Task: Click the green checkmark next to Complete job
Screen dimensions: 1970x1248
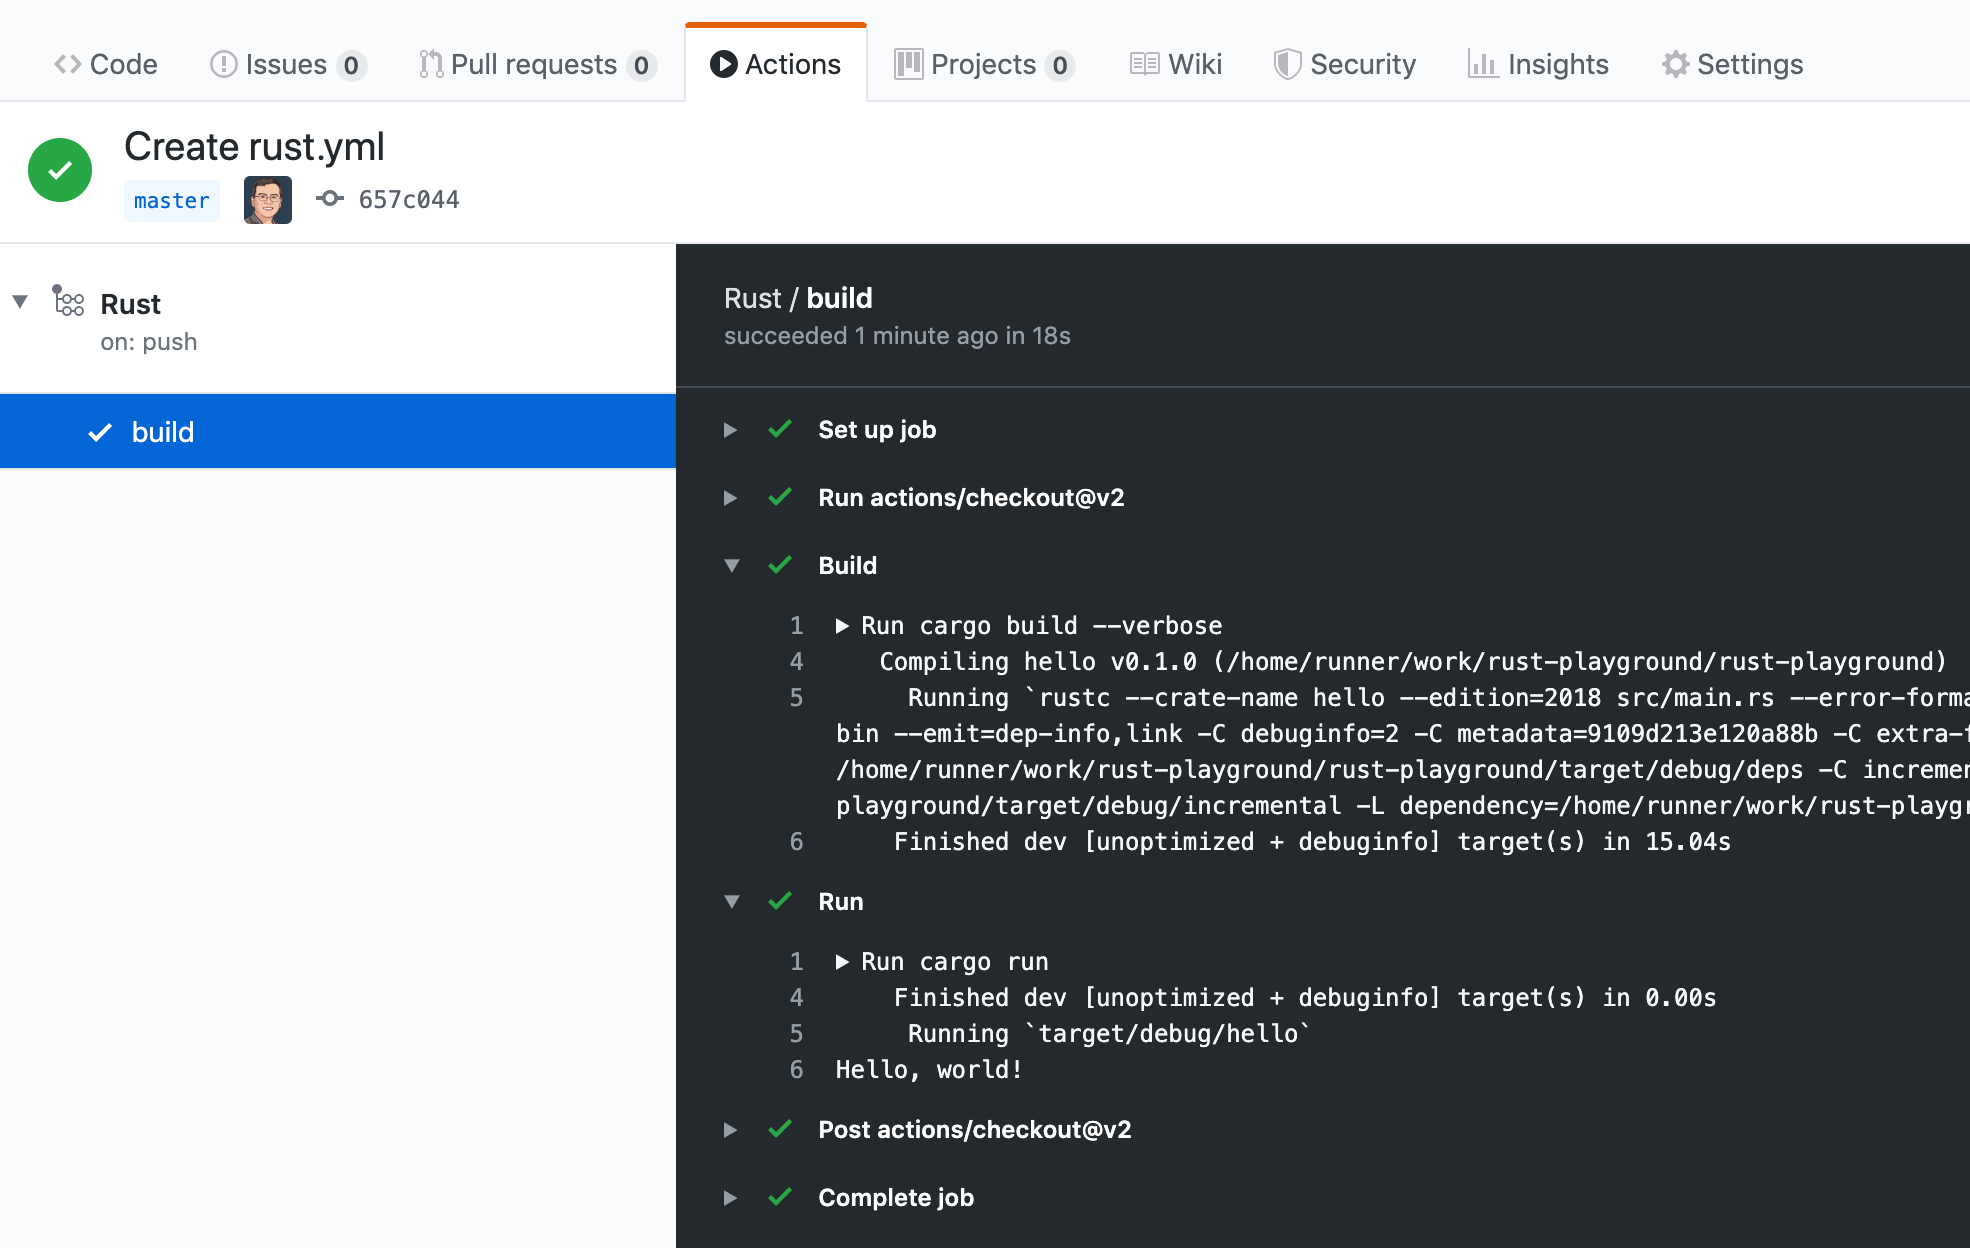Action: click(x=780, y=1197)
